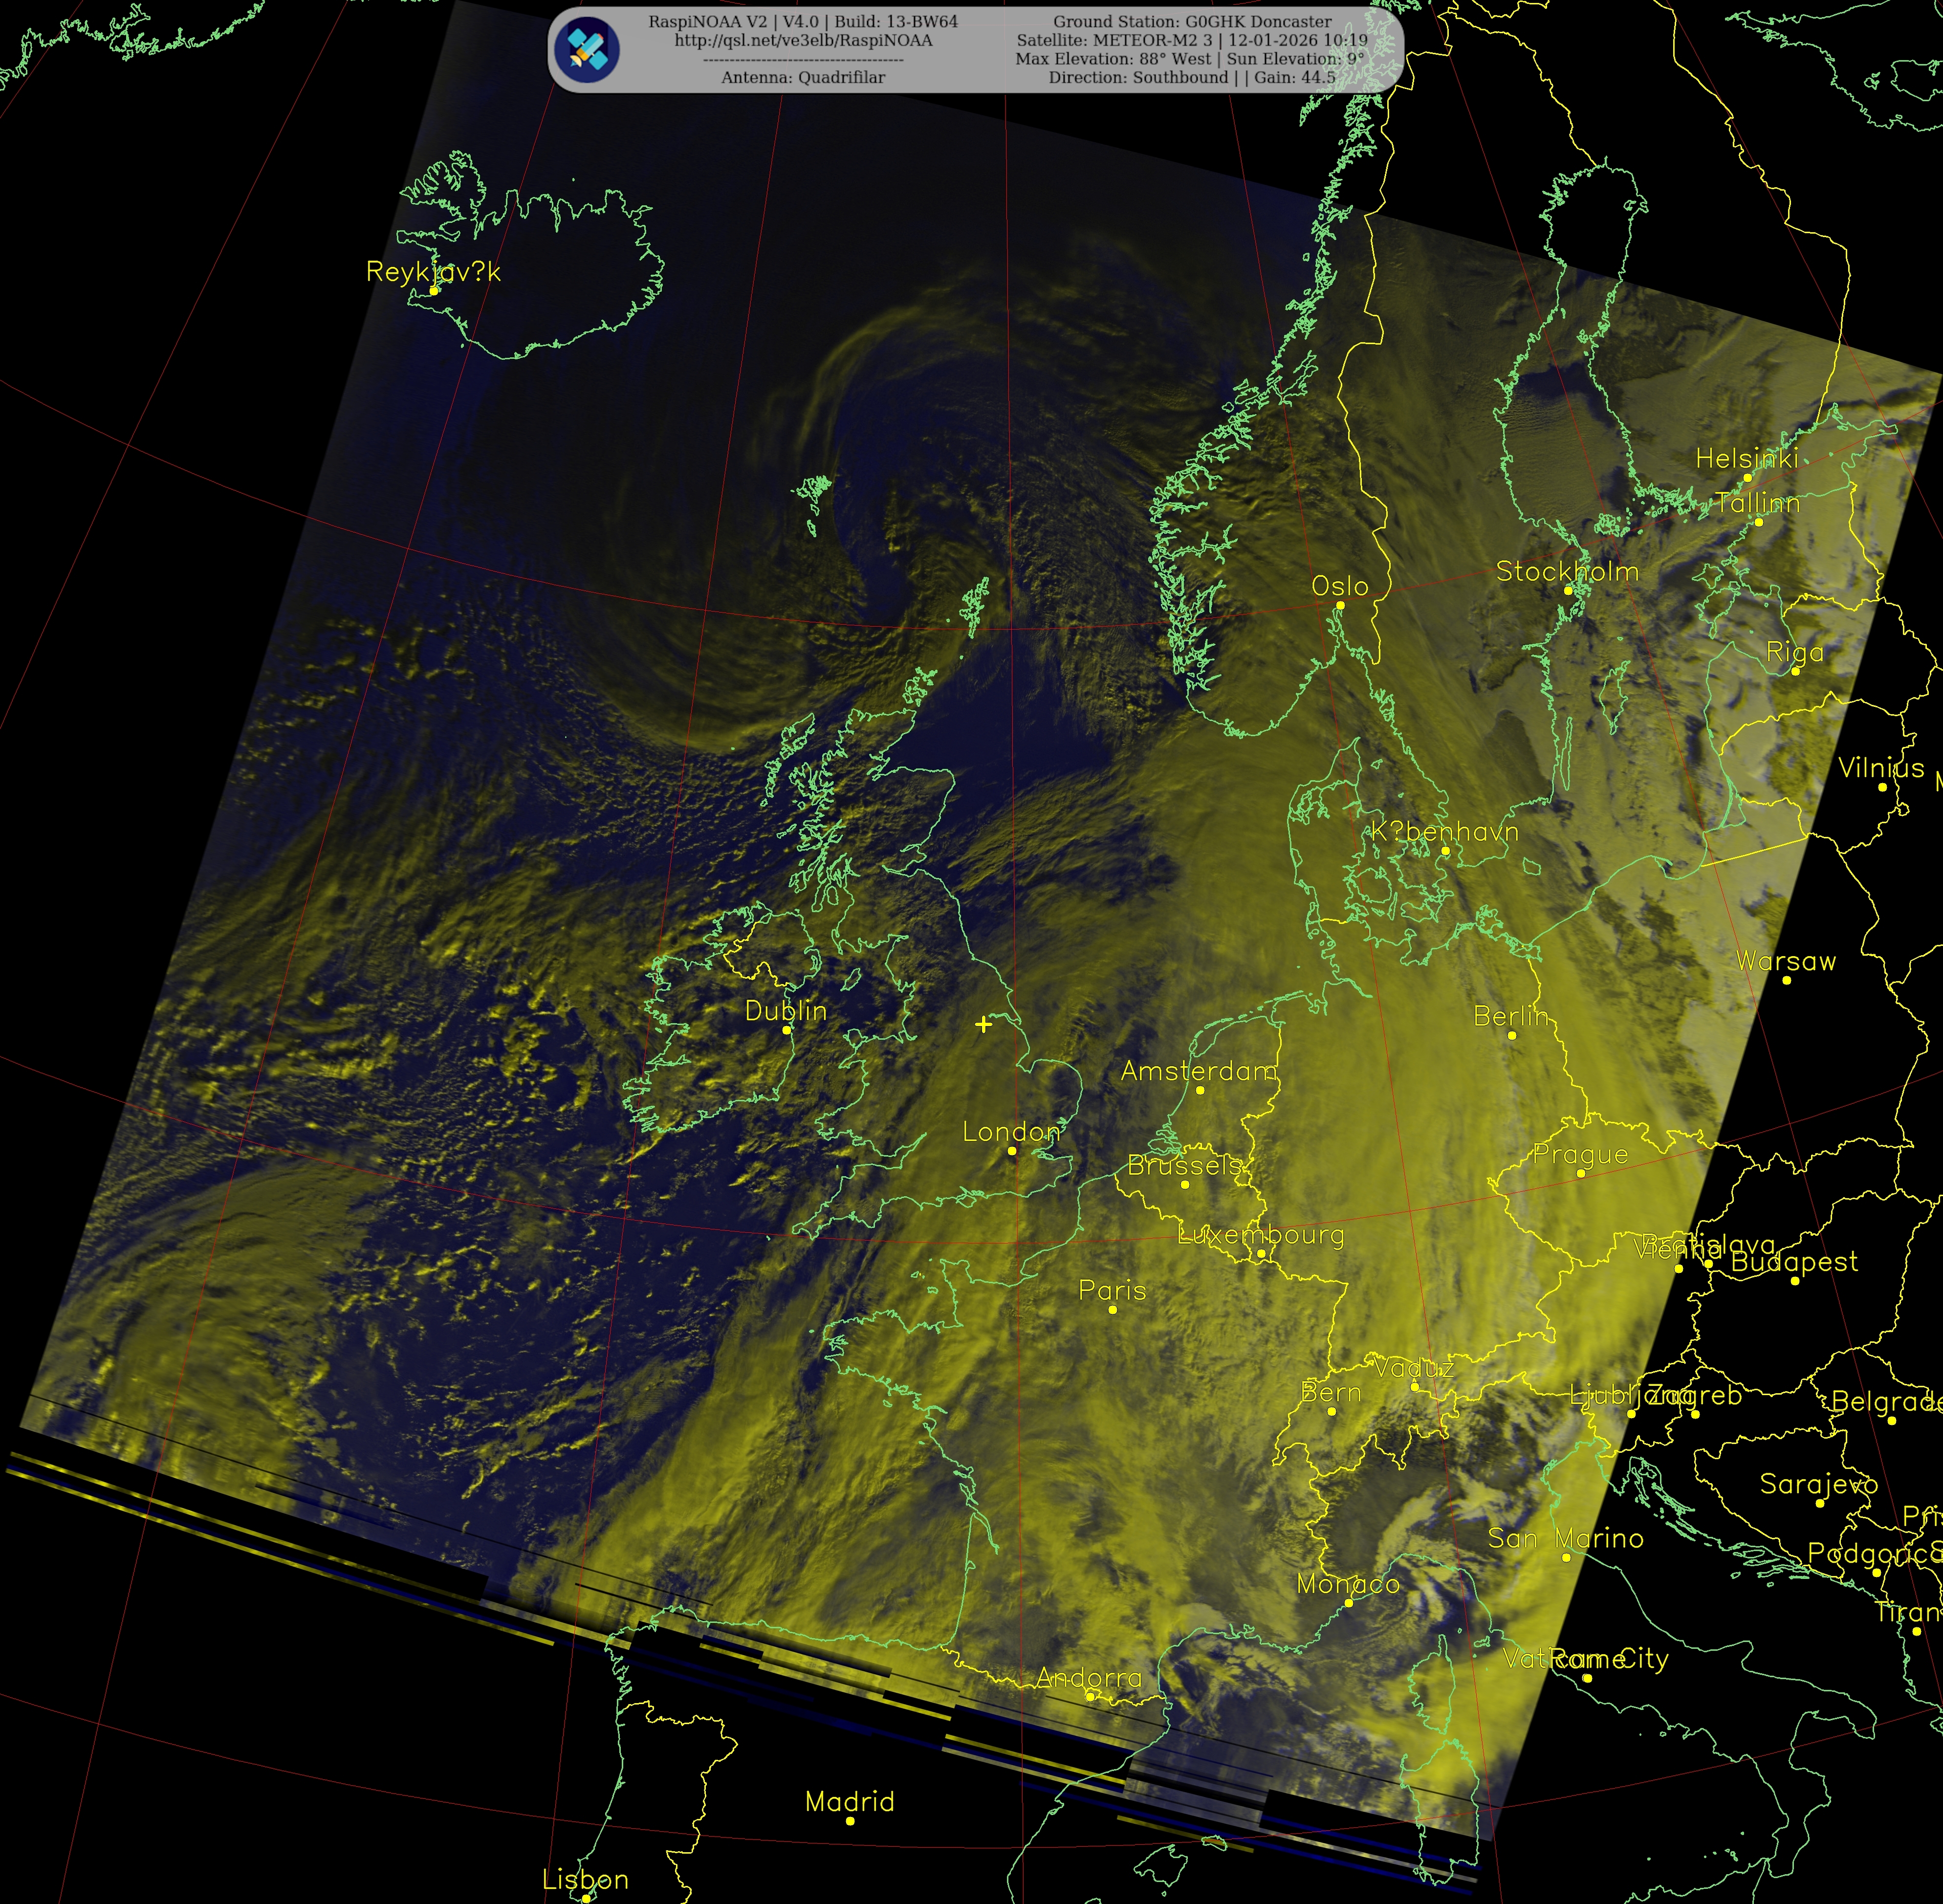Select the Prague city label
1943x1904 pixels.
[x=1580, y=1154]
